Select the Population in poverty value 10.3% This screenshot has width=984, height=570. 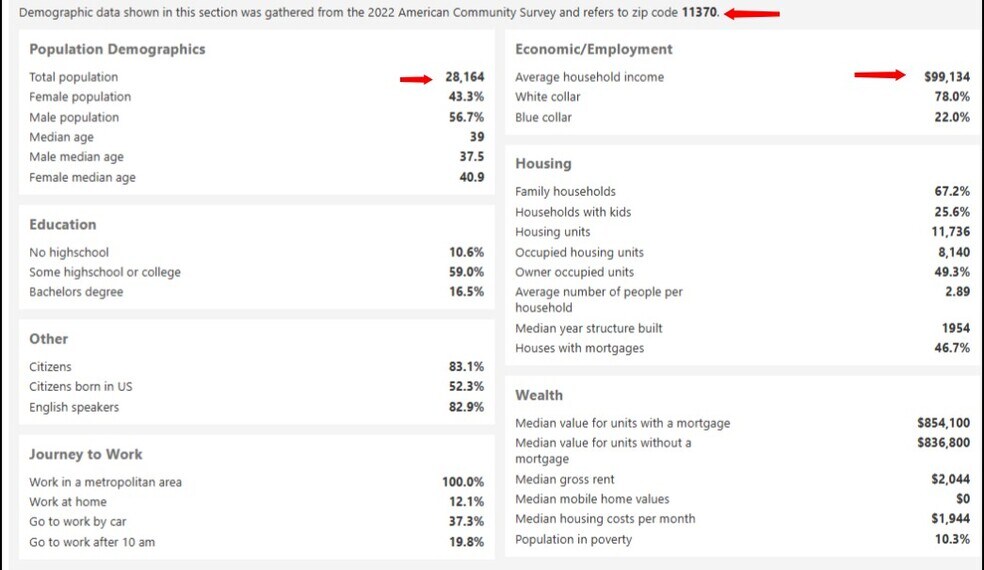coord(952,539)
